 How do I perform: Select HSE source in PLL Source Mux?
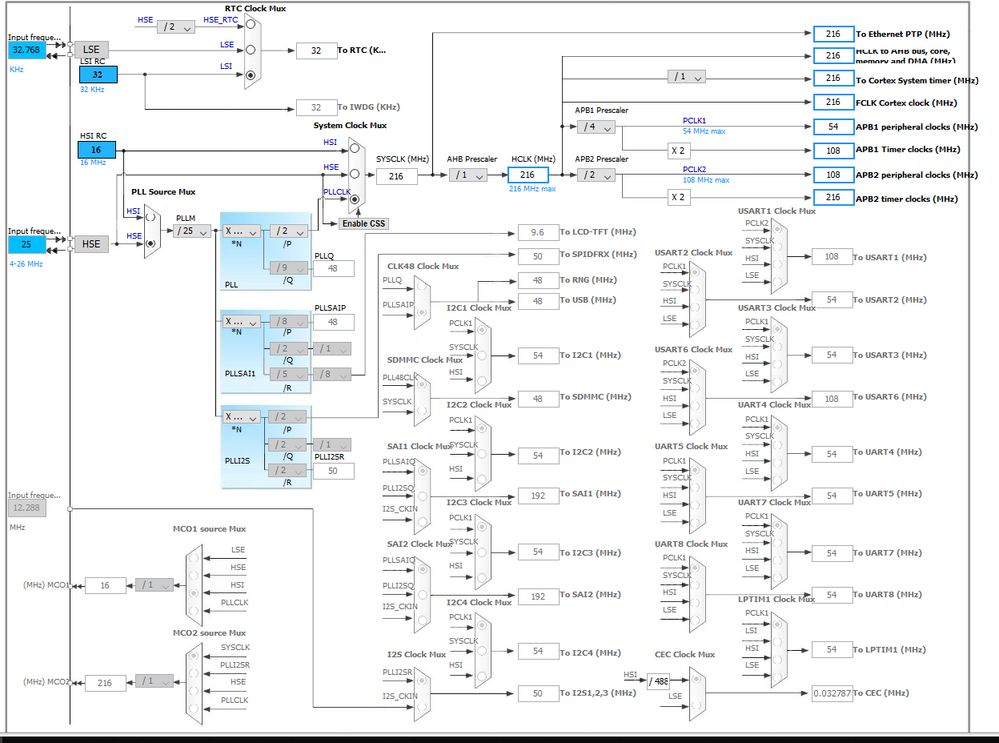(x=151, y=243)
